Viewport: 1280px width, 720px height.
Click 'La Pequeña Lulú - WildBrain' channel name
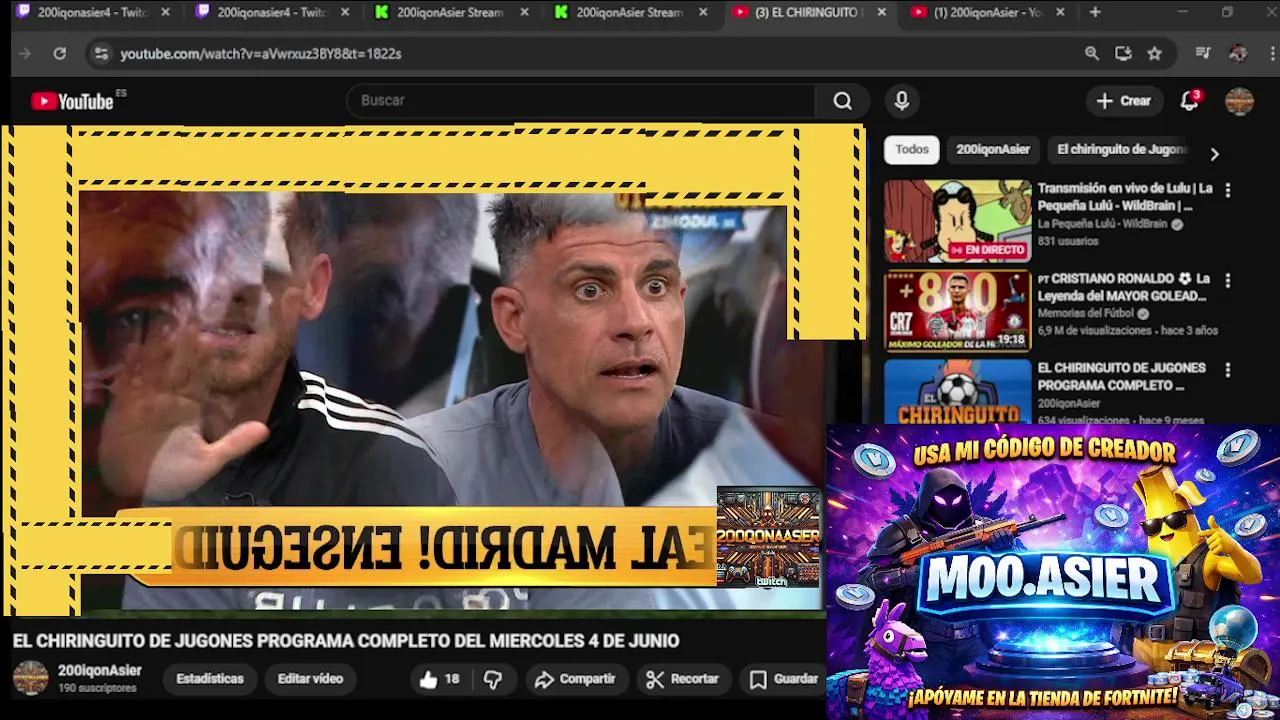[x=1102, y=225]
